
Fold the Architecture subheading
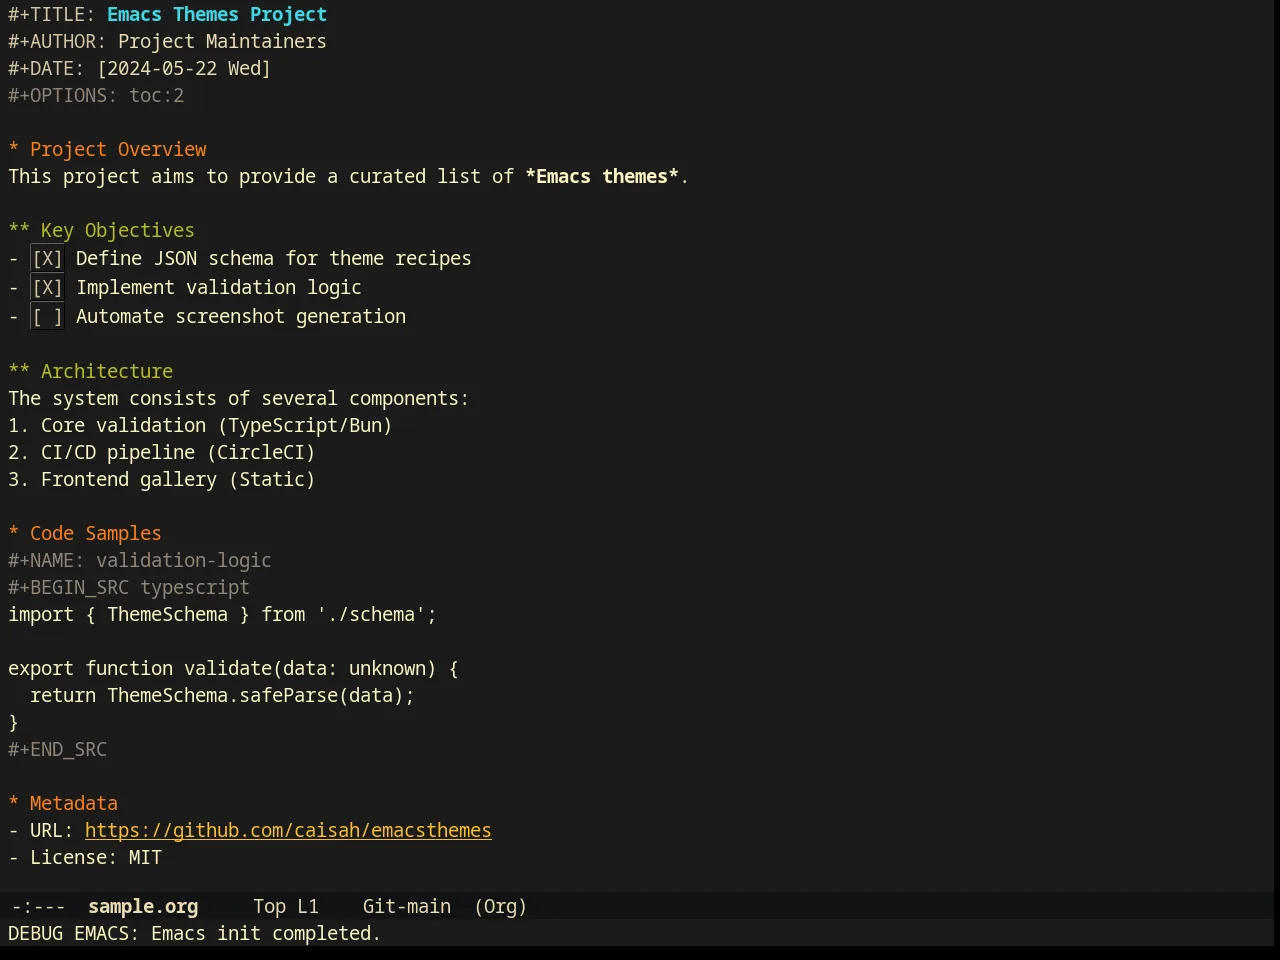91,371
